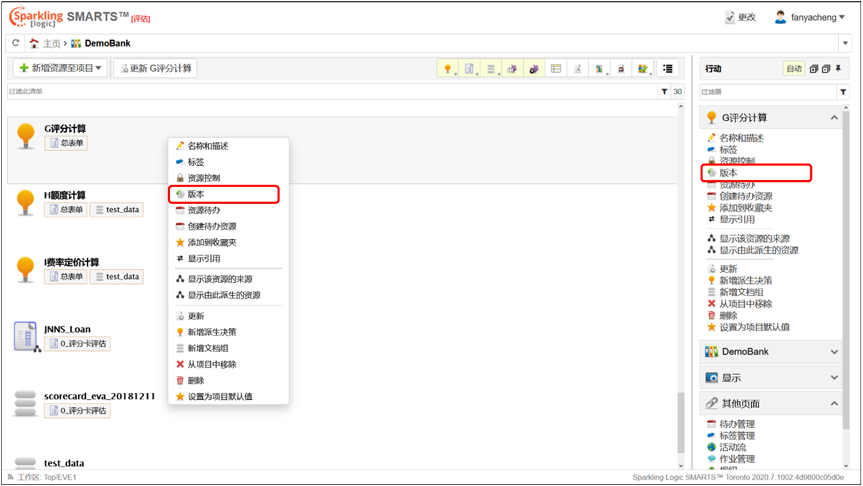Click the list view icon at toolbar end
Screen dimensions: 863x486
[668, 69]
